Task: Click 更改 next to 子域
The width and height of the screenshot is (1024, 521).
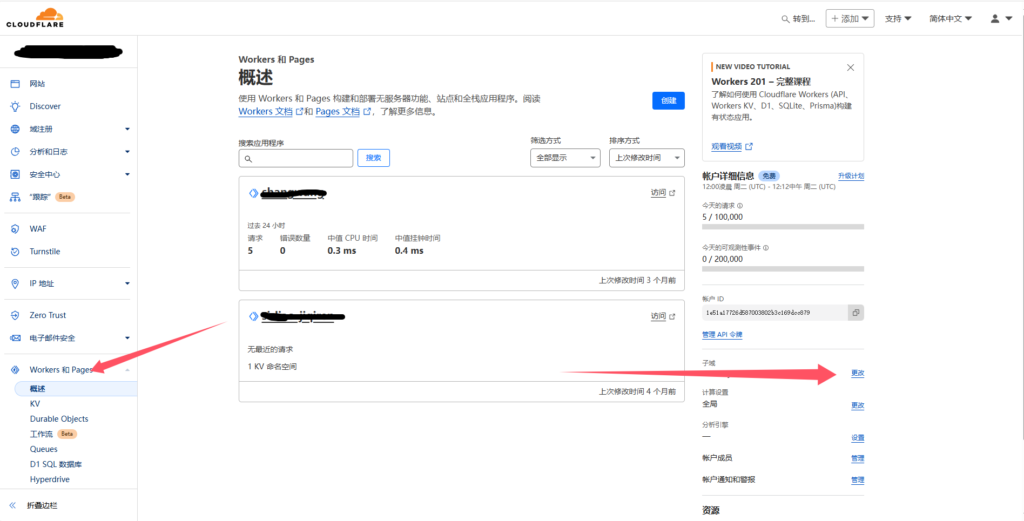Action: (857, 373)
